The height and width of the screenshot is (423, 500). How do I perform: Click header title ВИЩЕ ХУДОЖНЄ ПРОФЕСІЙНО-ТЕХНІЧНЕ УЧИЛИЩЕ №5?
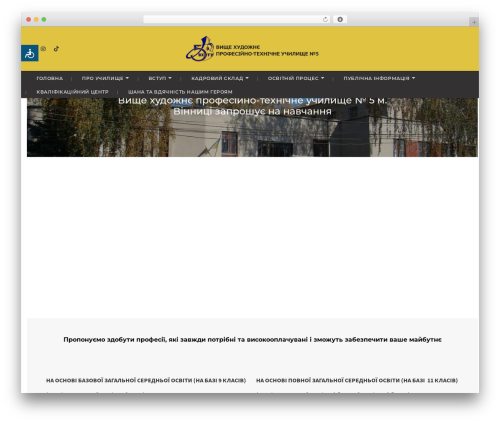[267, 50]
